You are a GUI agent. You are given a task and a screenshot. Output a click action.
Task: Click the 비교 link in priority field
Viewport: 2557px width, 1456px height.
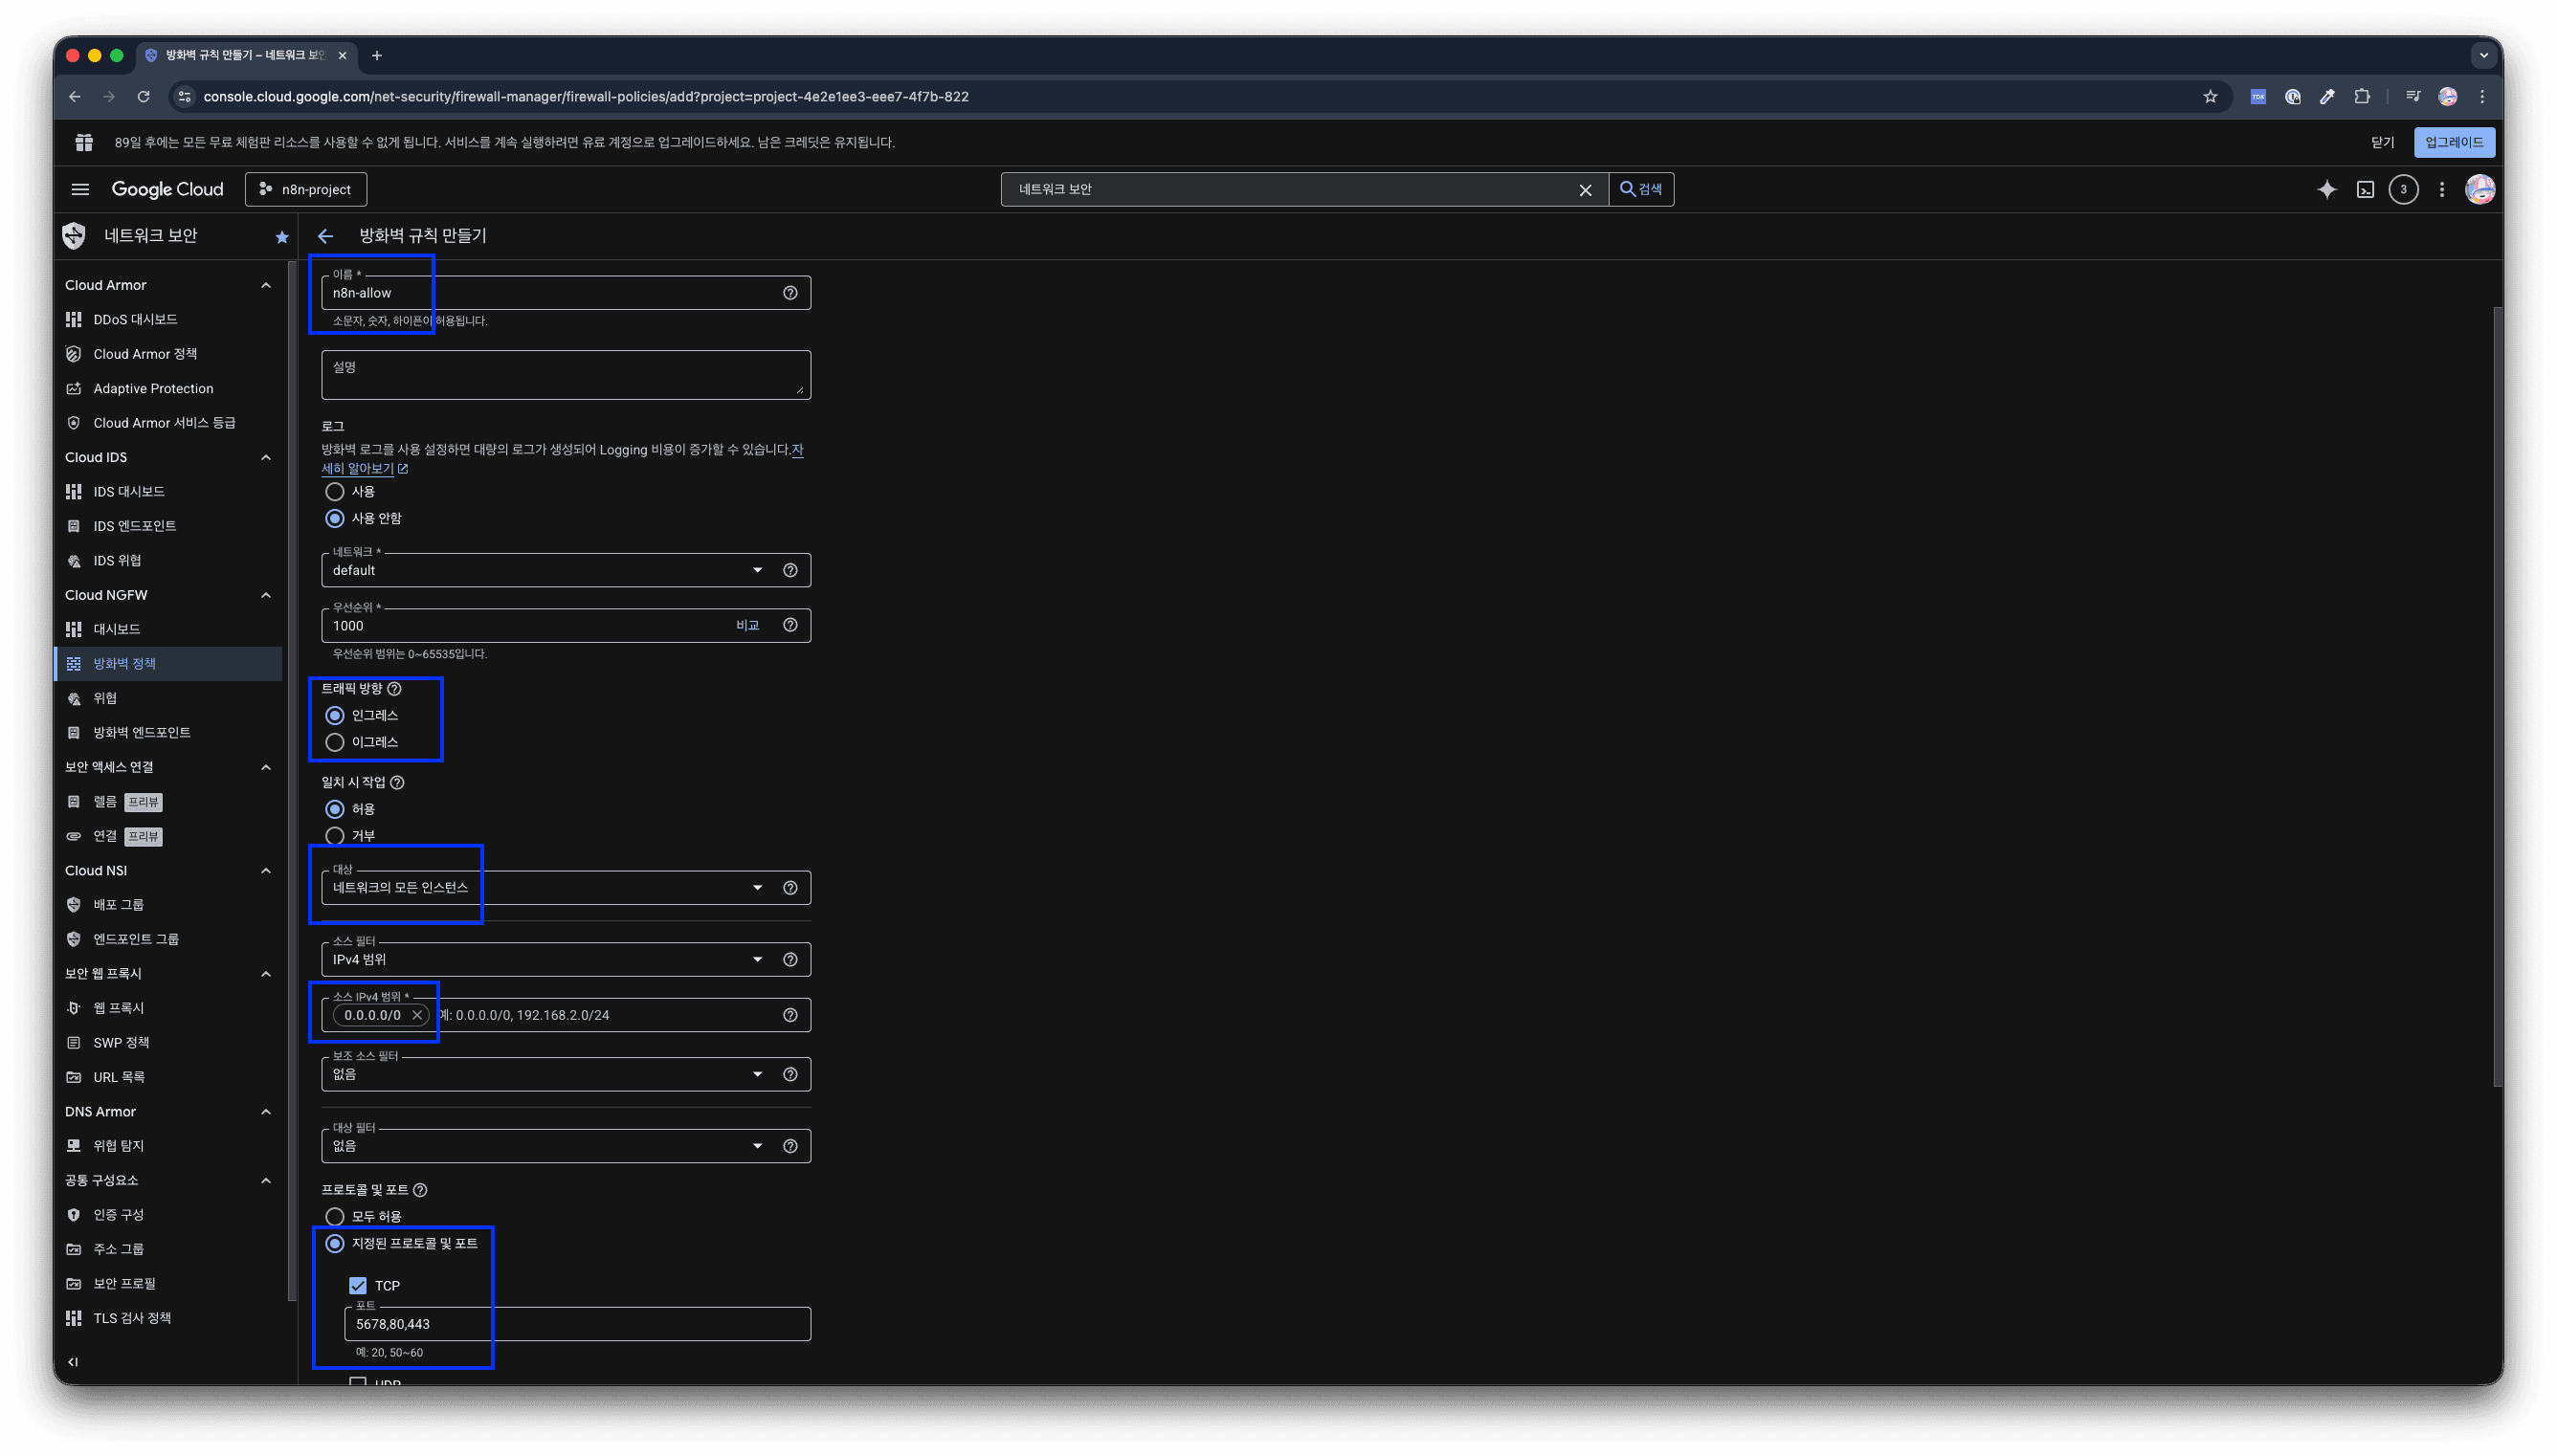747,625
